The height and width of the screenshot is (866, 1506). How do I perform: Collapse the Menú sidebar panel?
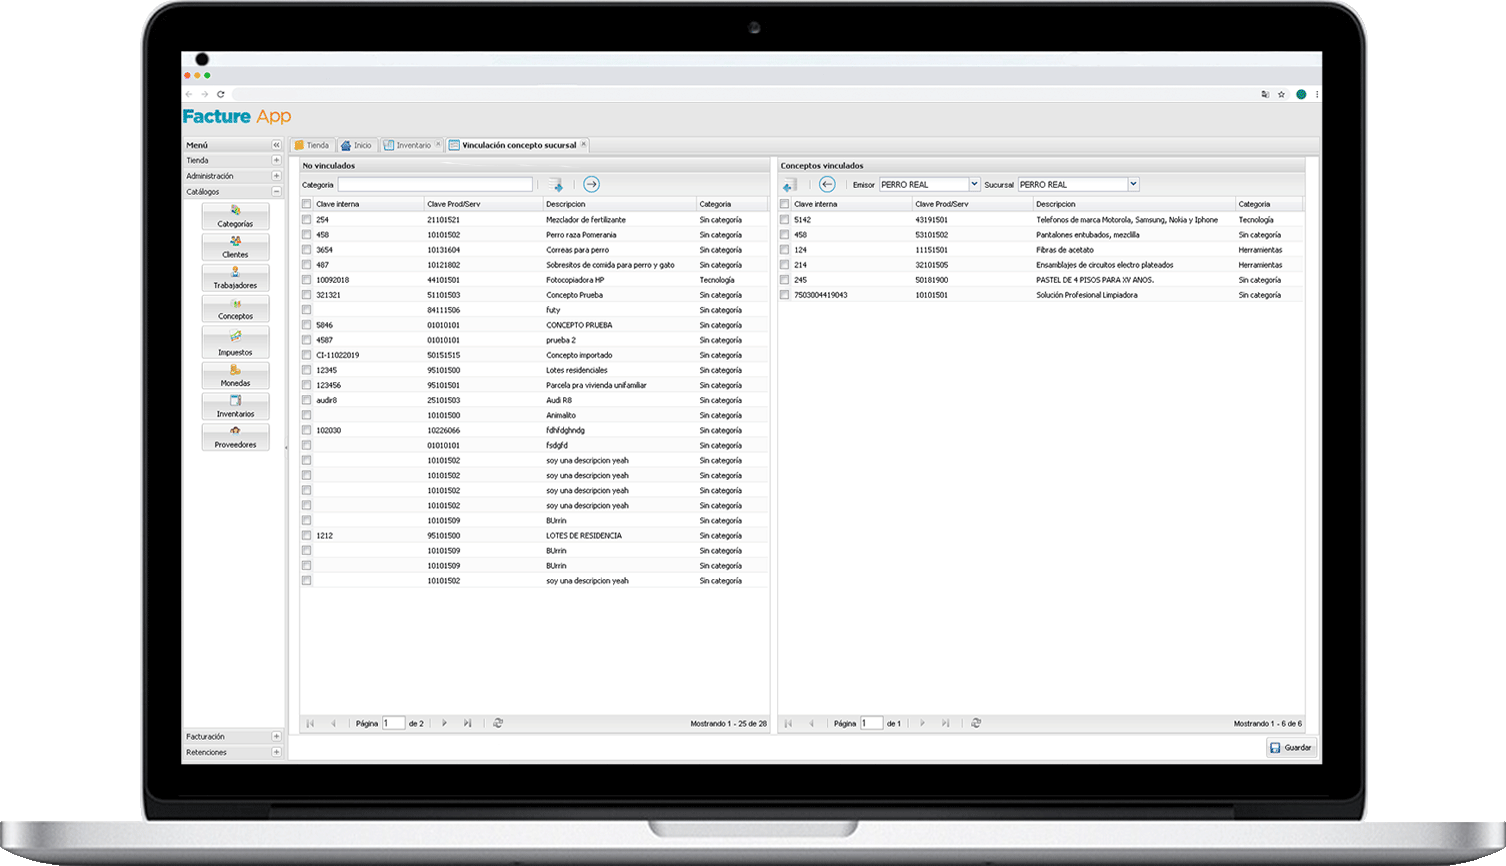pos(277,145)
